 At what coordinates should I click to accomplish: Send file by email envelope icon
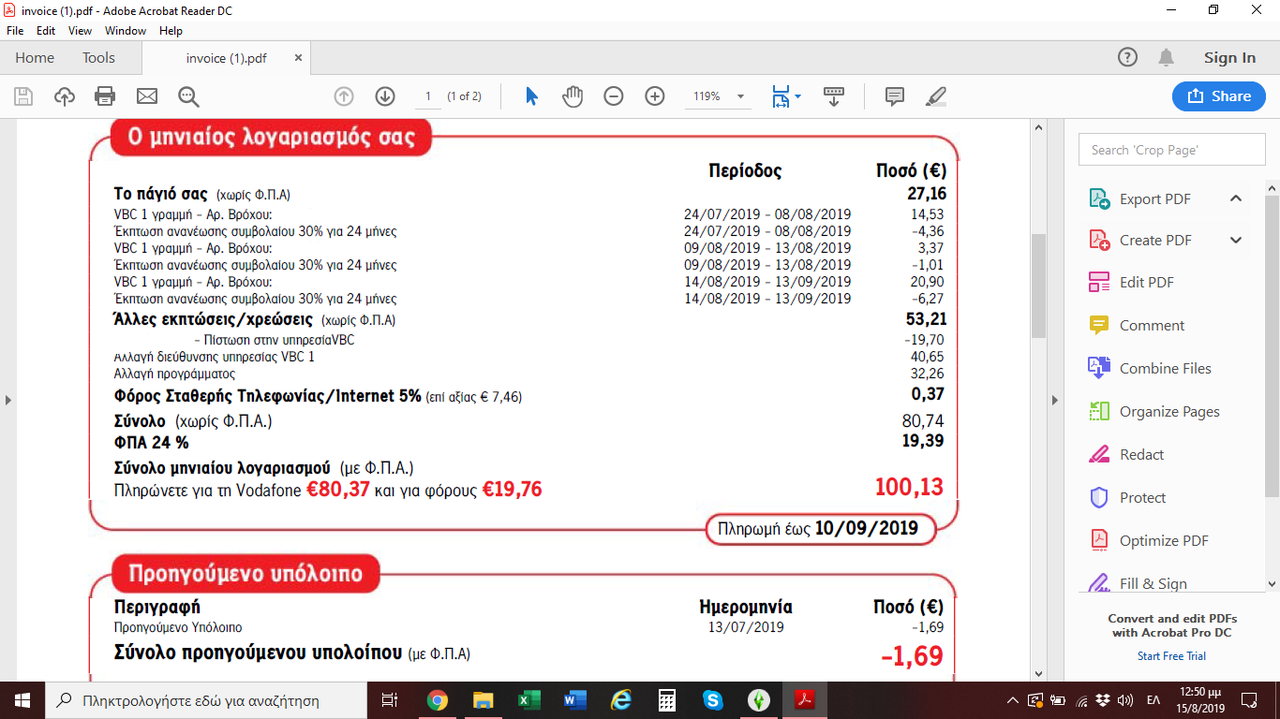coord(147,96)
